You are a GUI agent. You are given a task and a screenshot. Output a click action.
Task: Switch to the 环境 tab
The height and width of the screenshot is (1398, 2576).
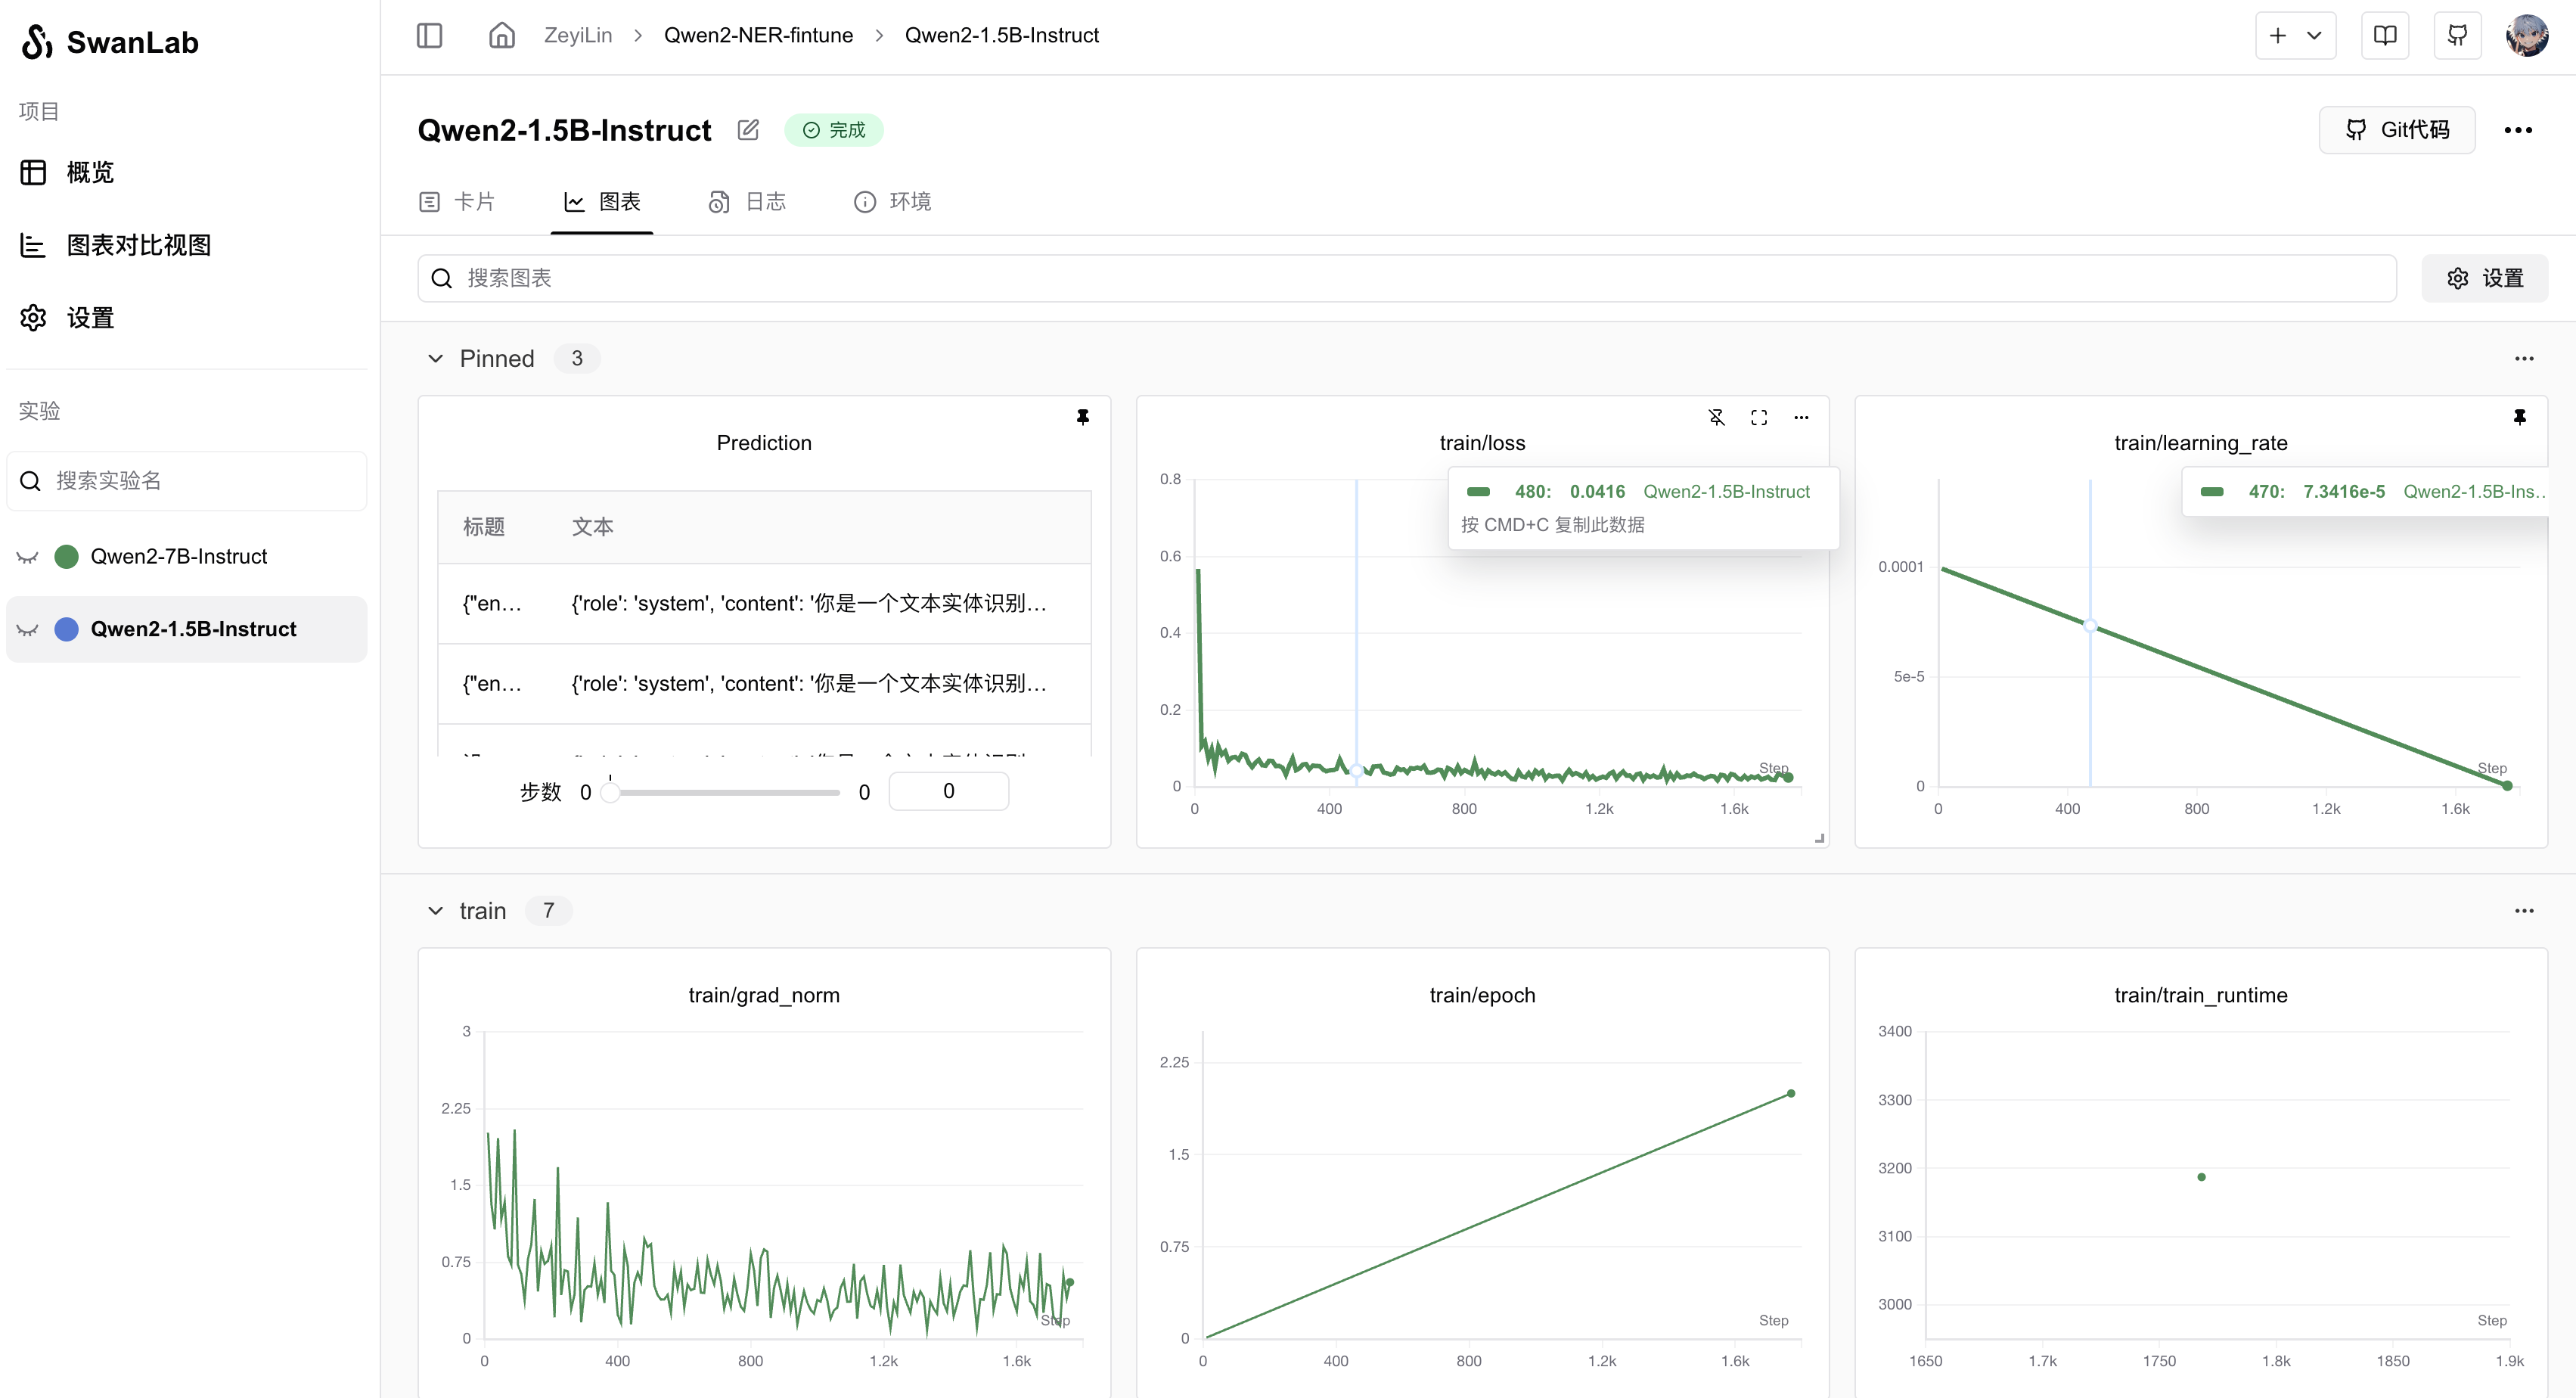892,202
